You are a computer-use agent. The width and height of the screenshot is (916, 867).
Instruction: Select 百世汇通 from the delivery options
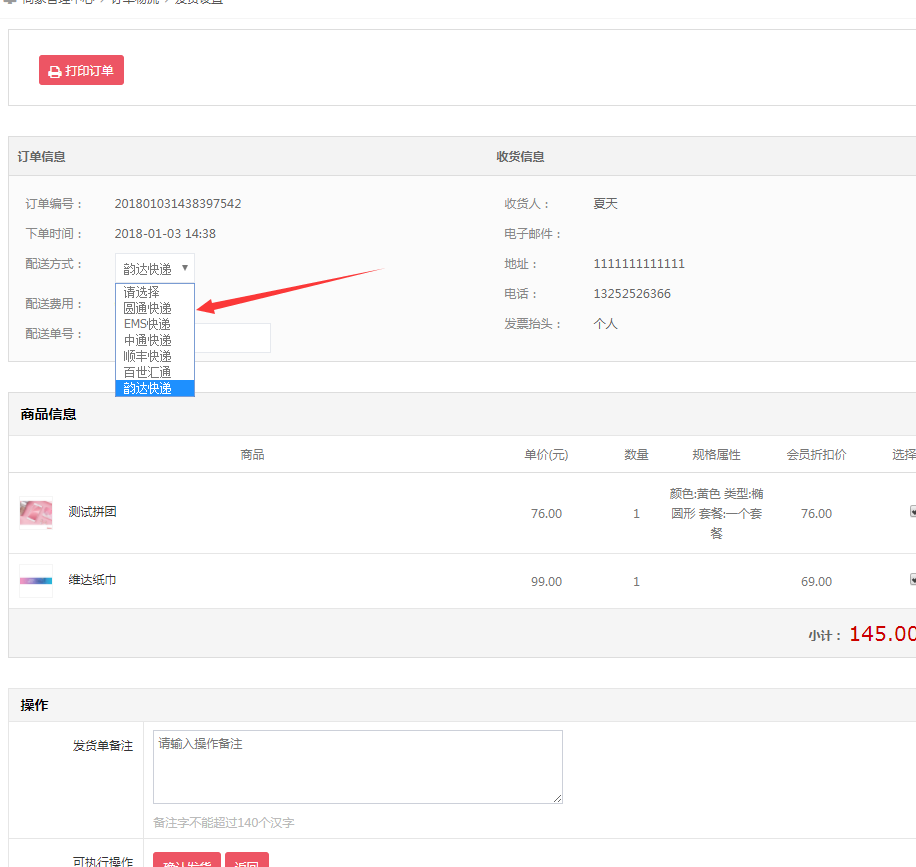click(x=147, y=372)
